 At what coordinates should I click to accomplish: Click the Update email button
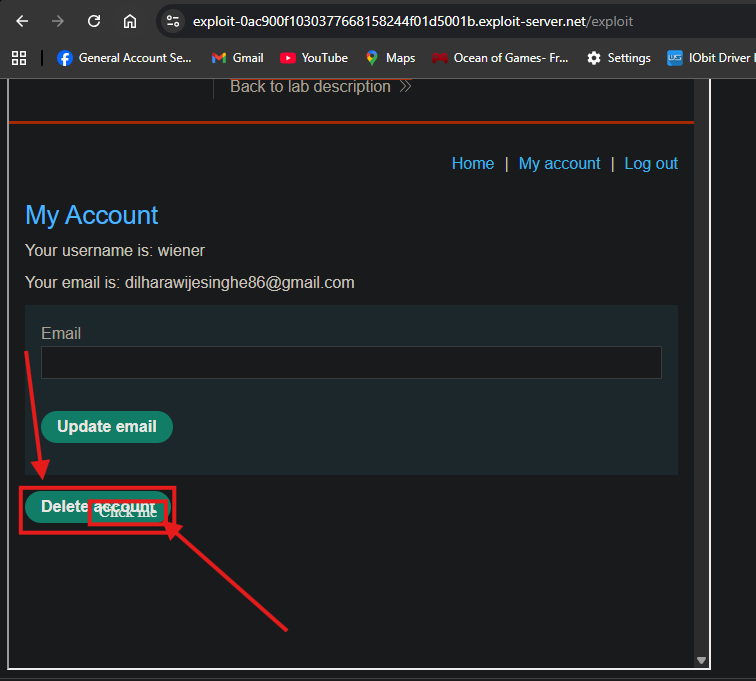(107, 427)
